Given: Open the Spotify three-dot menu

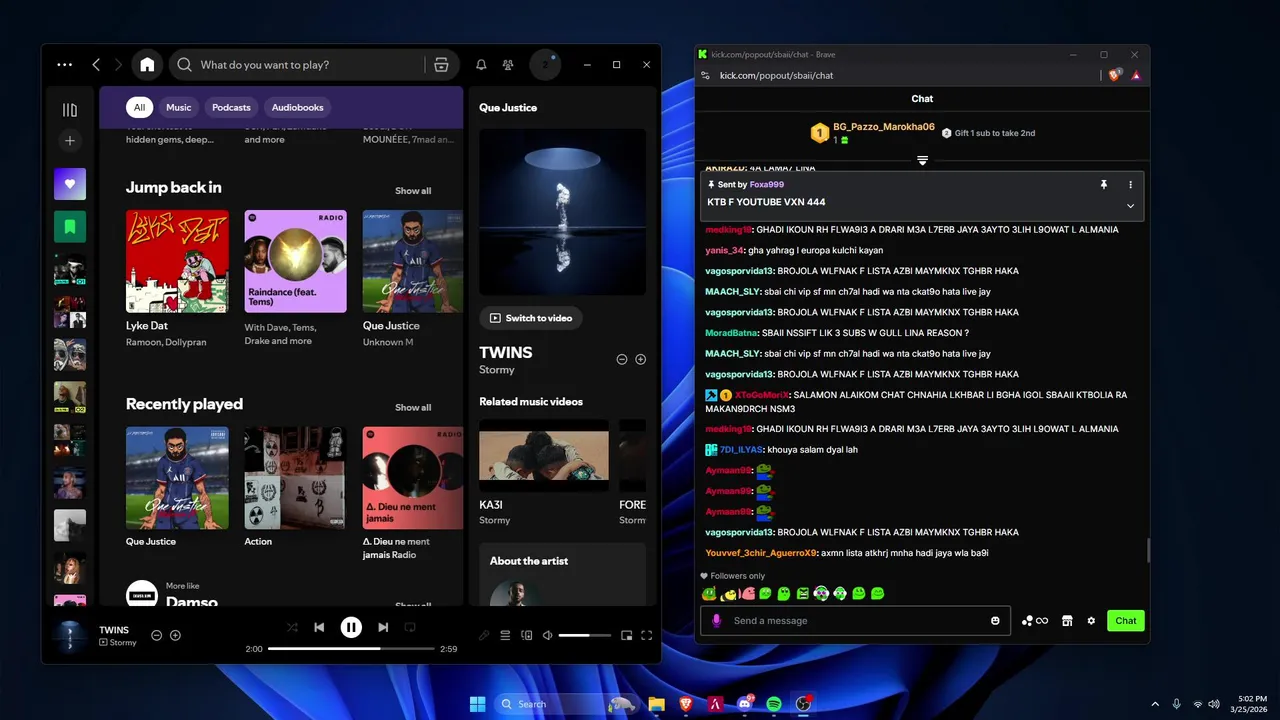Looking at the screenshot, I should [x=65, y=65].
